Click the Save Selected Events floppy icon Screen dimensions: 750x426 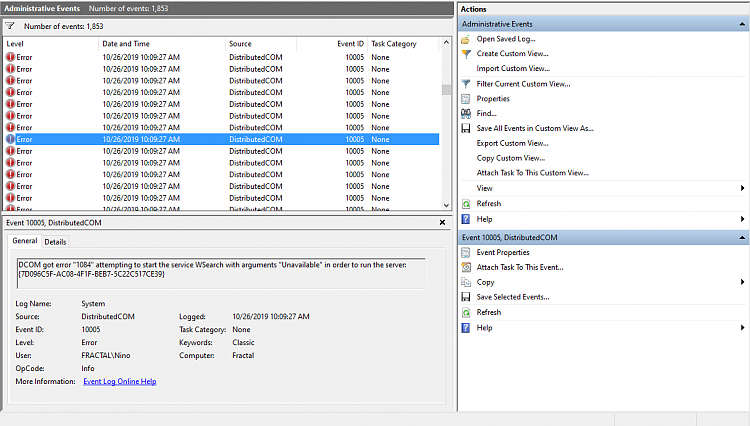coord(465,297)
